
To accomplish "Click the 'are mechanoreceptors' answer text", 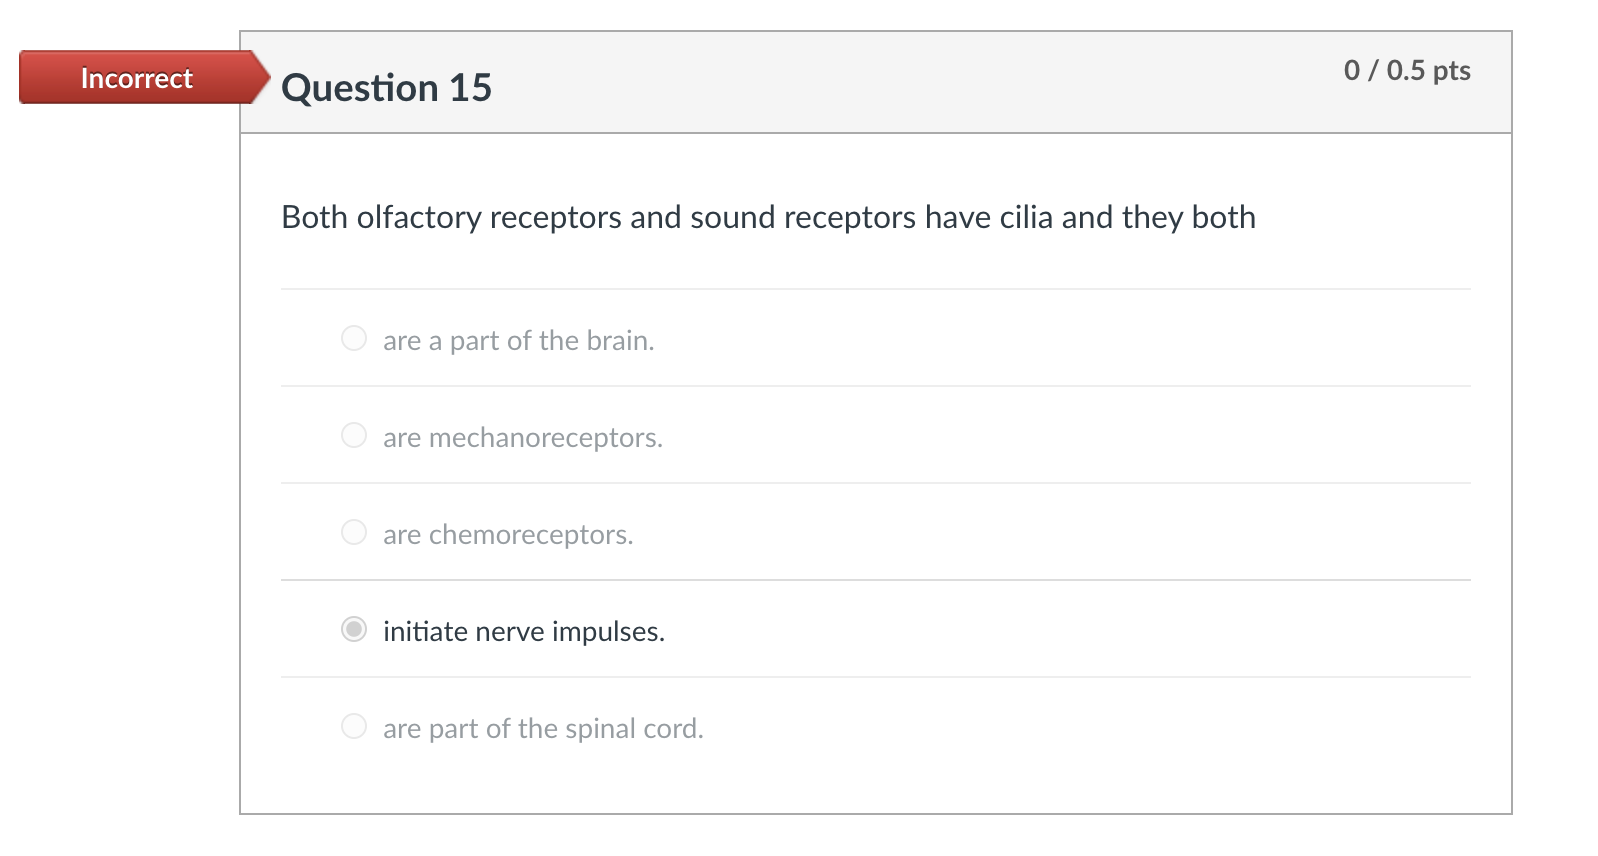I will click(x=523, y=437).
